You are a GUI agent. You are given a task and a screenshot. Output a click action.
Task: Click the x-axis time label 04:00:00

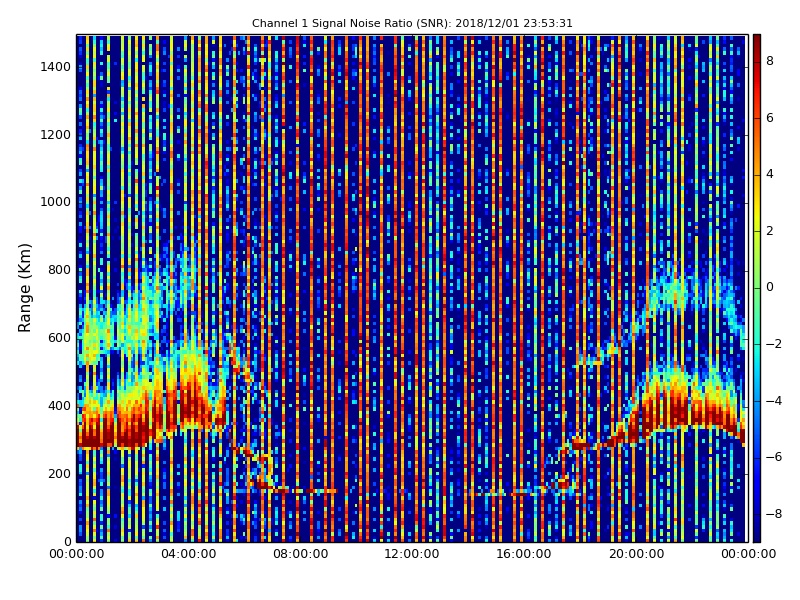coord(189,554)
